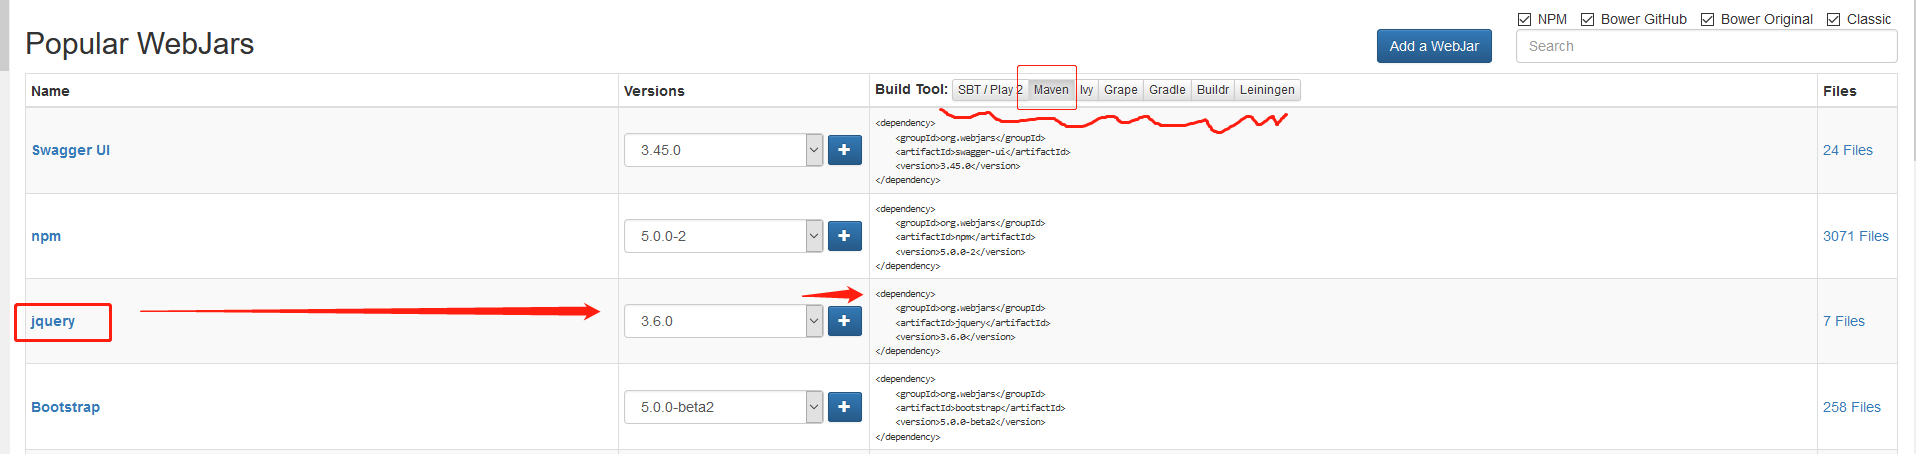Screen dimensions: 1916x454
Task: Click the Name column header
Action: (50, 91)
